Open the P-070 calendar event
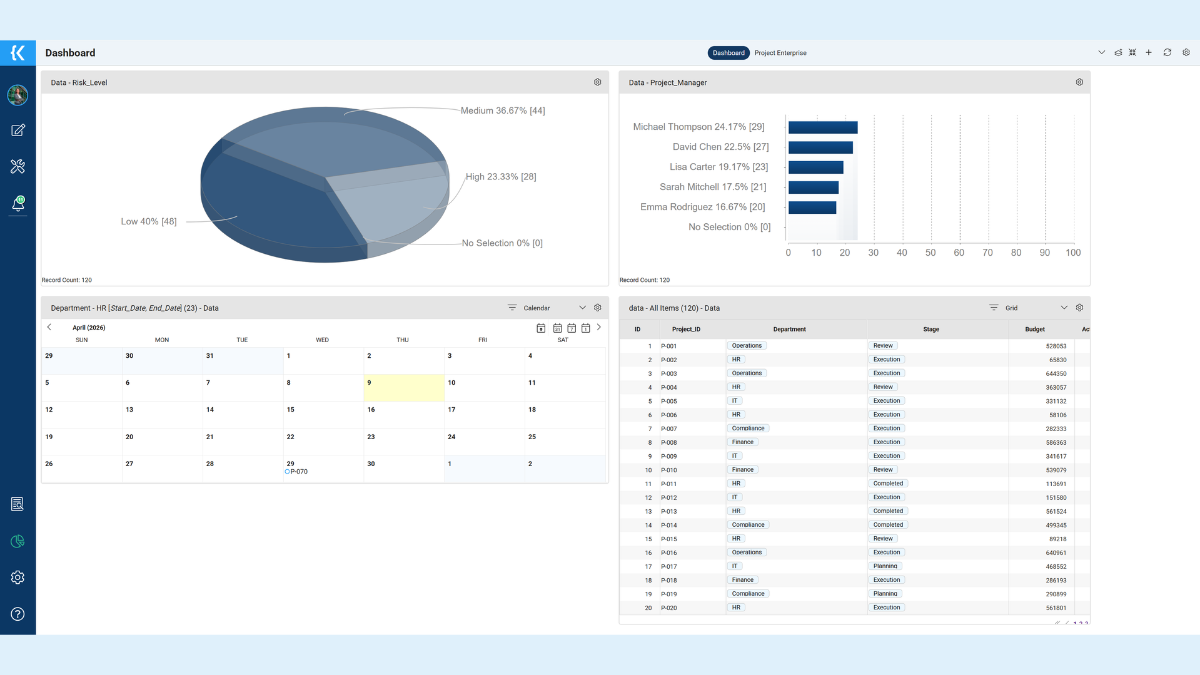Viewport: 1200px width, 675px height. (x=297, y=471)
